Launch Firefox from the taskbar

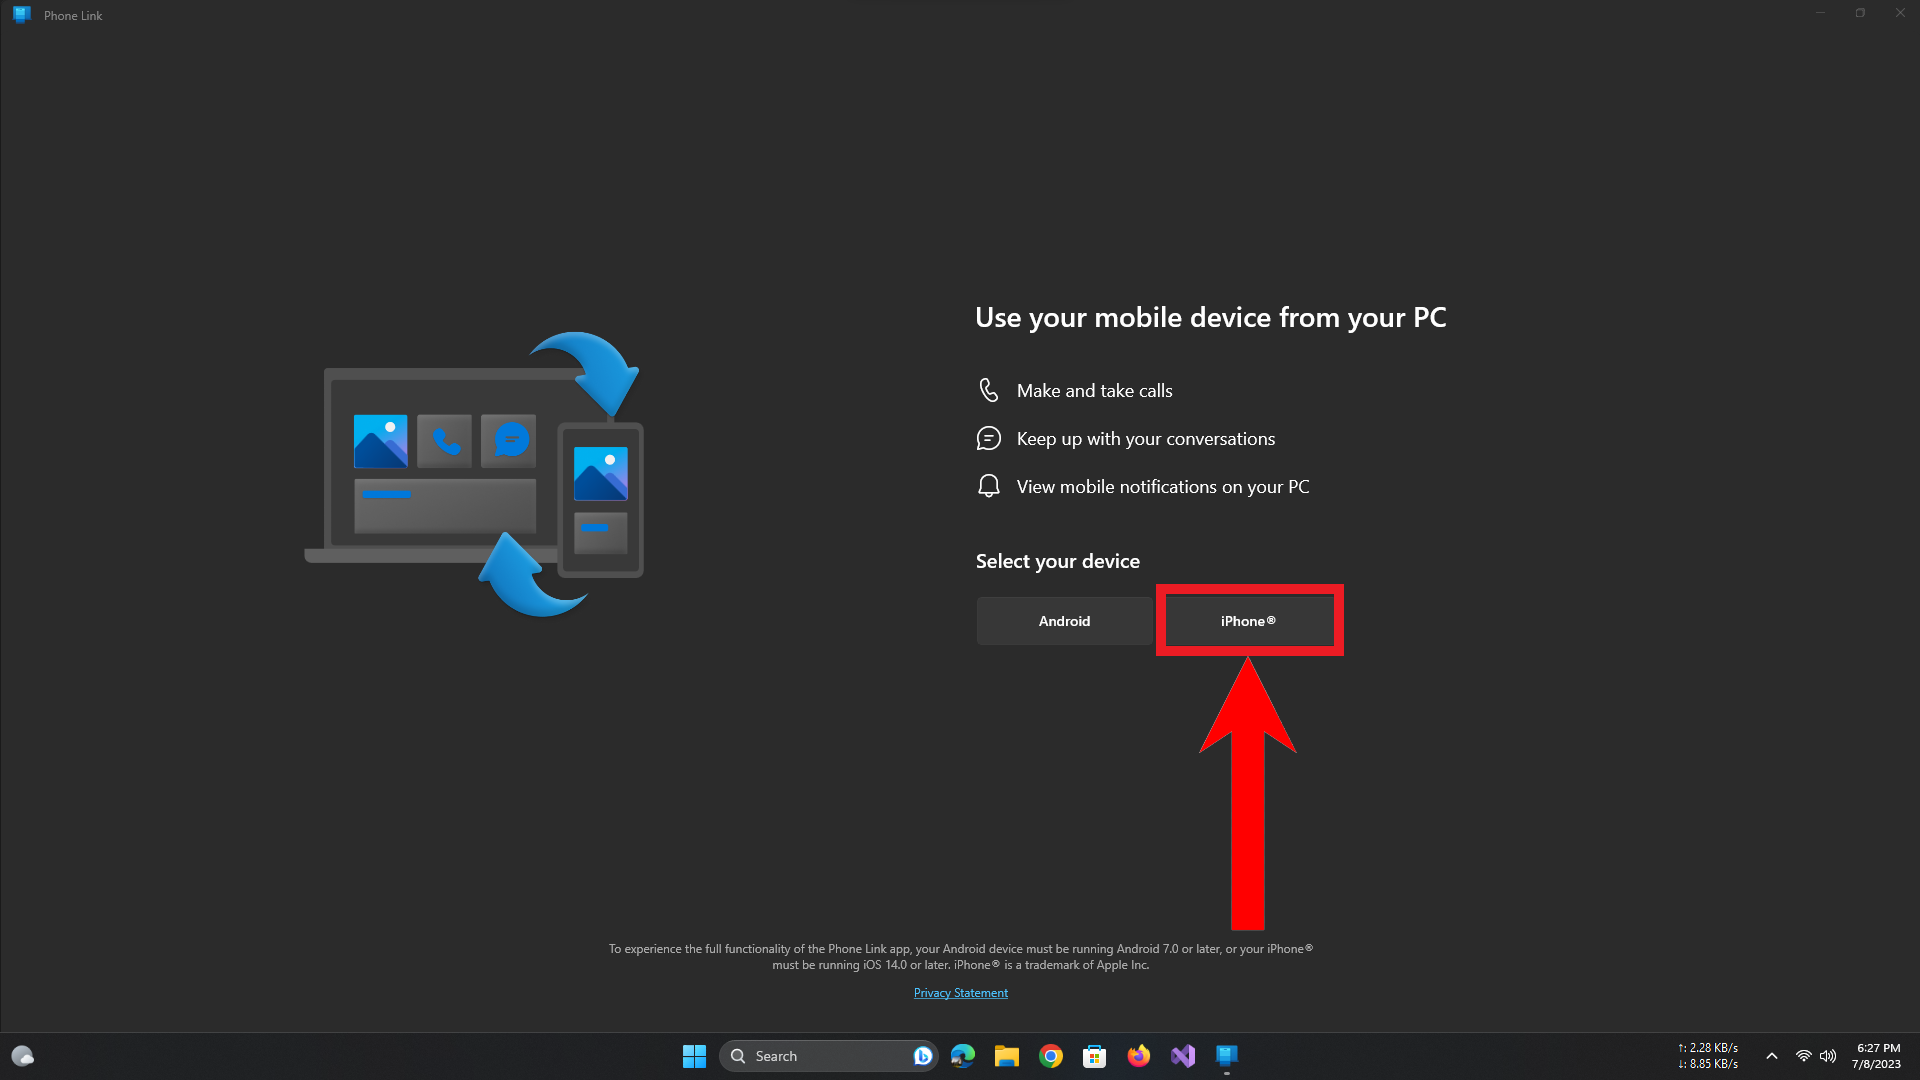[1138, 1056]
